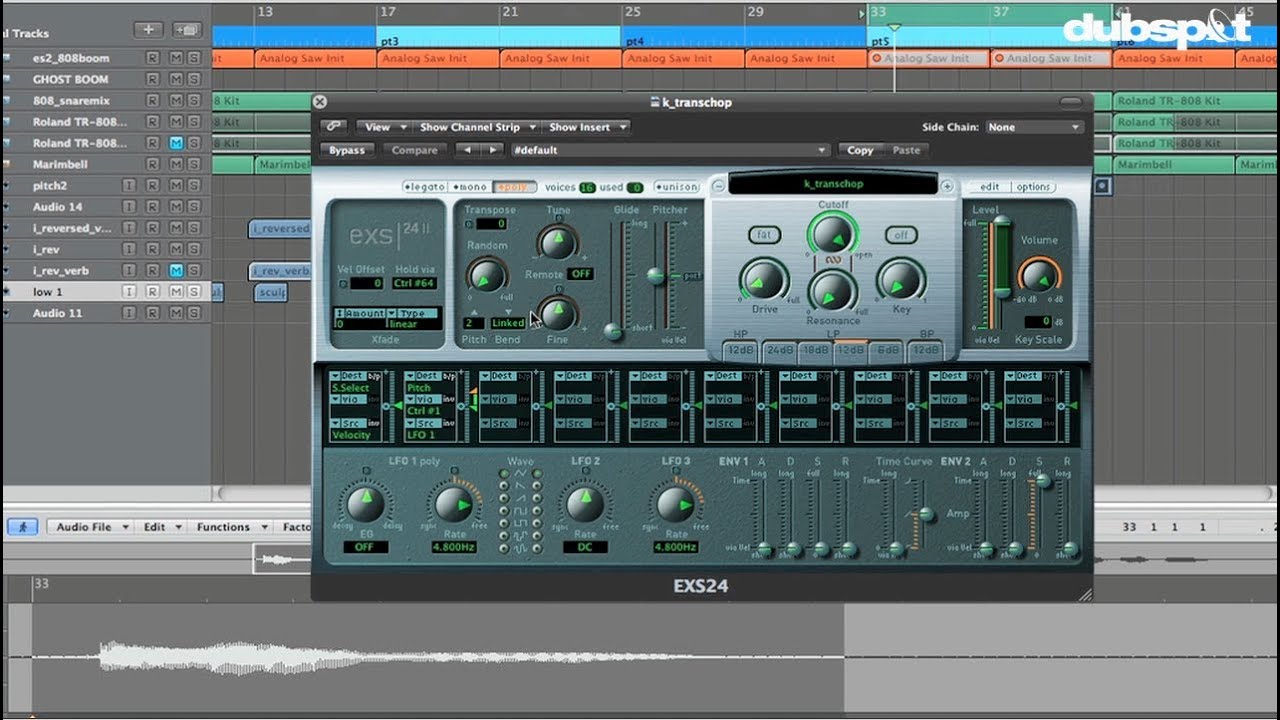
Task: Mute the GHOST BOOM track
Action: pyautogui.click(x=176, y=79)
